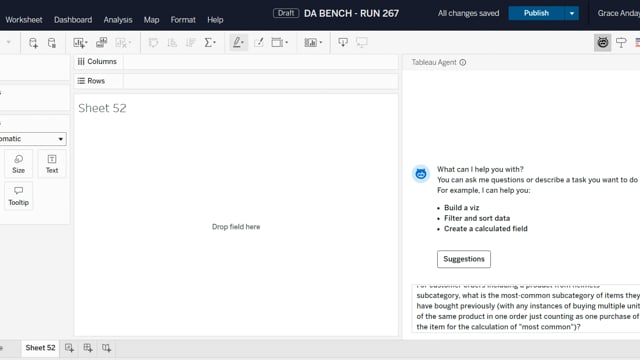Screen dimensions: 640x360
Task: Click the 'Filter and sort data' bullet text
Action: 477,218
